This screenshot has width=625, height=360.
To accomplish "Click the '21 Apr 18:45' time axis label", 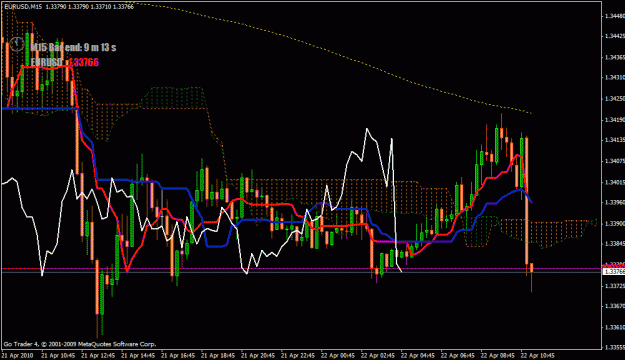I will (x=218, y=355).
